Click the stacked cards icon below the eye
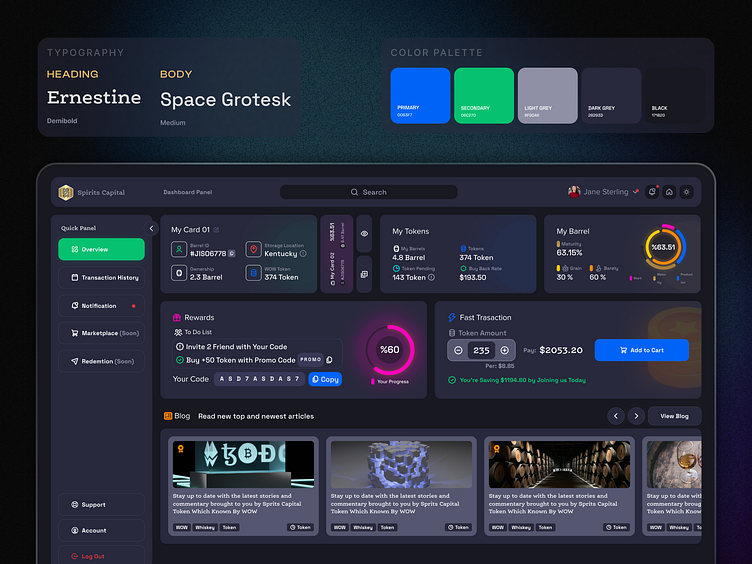 point(364,274)
